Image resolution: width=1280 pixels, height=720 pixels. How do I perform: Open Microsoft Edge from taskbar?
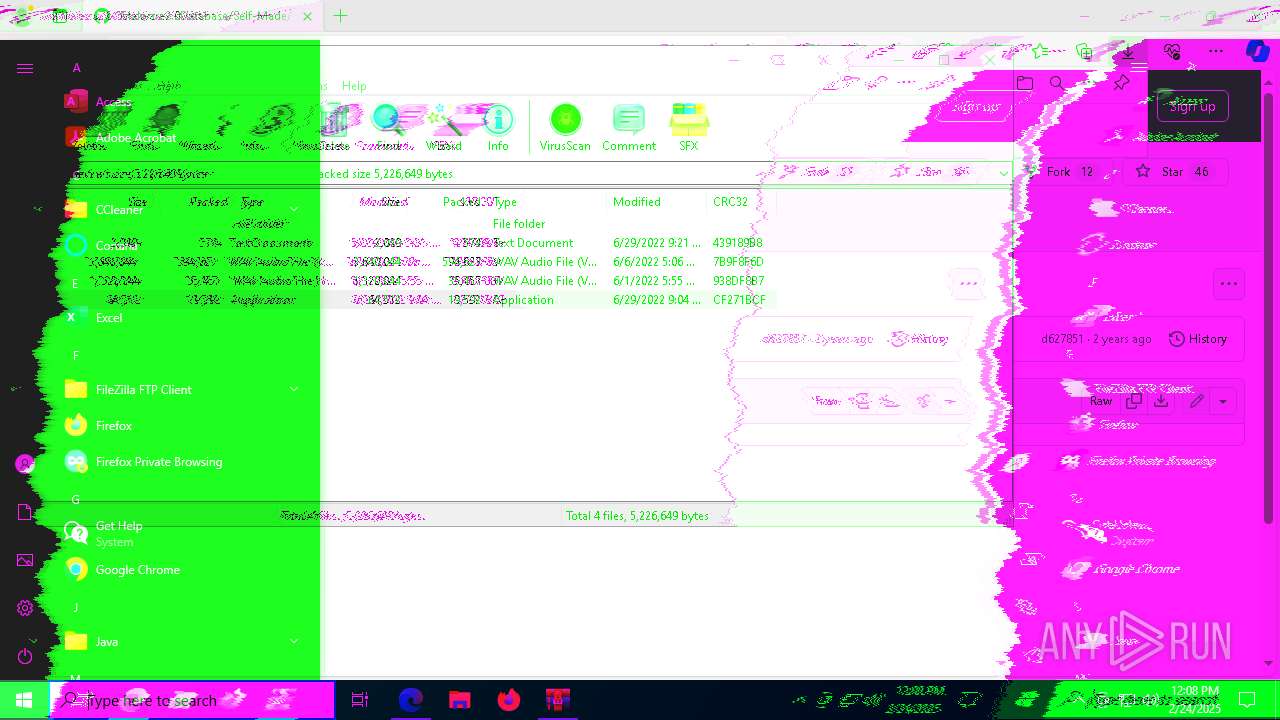click(410, 700)
